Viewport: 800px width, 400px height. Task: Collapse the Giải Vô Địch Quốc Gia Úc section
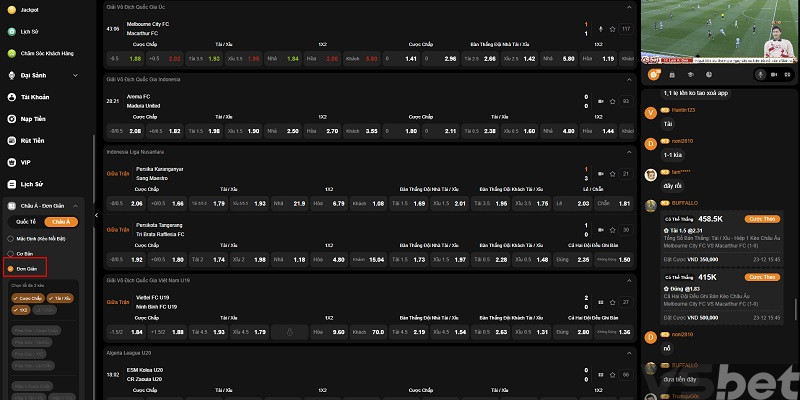pos(628,6)
